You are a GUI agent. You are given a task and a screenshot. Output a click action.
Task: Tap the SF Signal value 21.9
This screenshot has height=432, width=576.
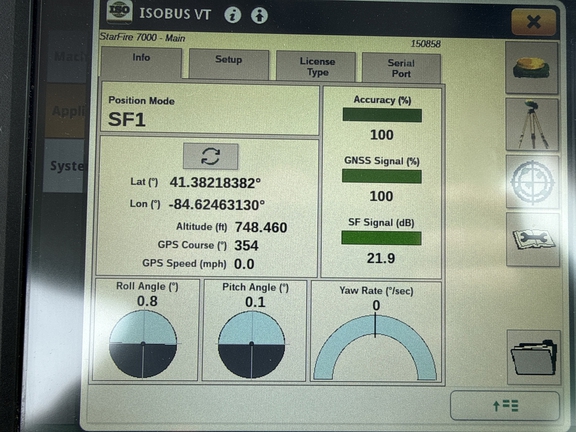(x=381, y=258)
